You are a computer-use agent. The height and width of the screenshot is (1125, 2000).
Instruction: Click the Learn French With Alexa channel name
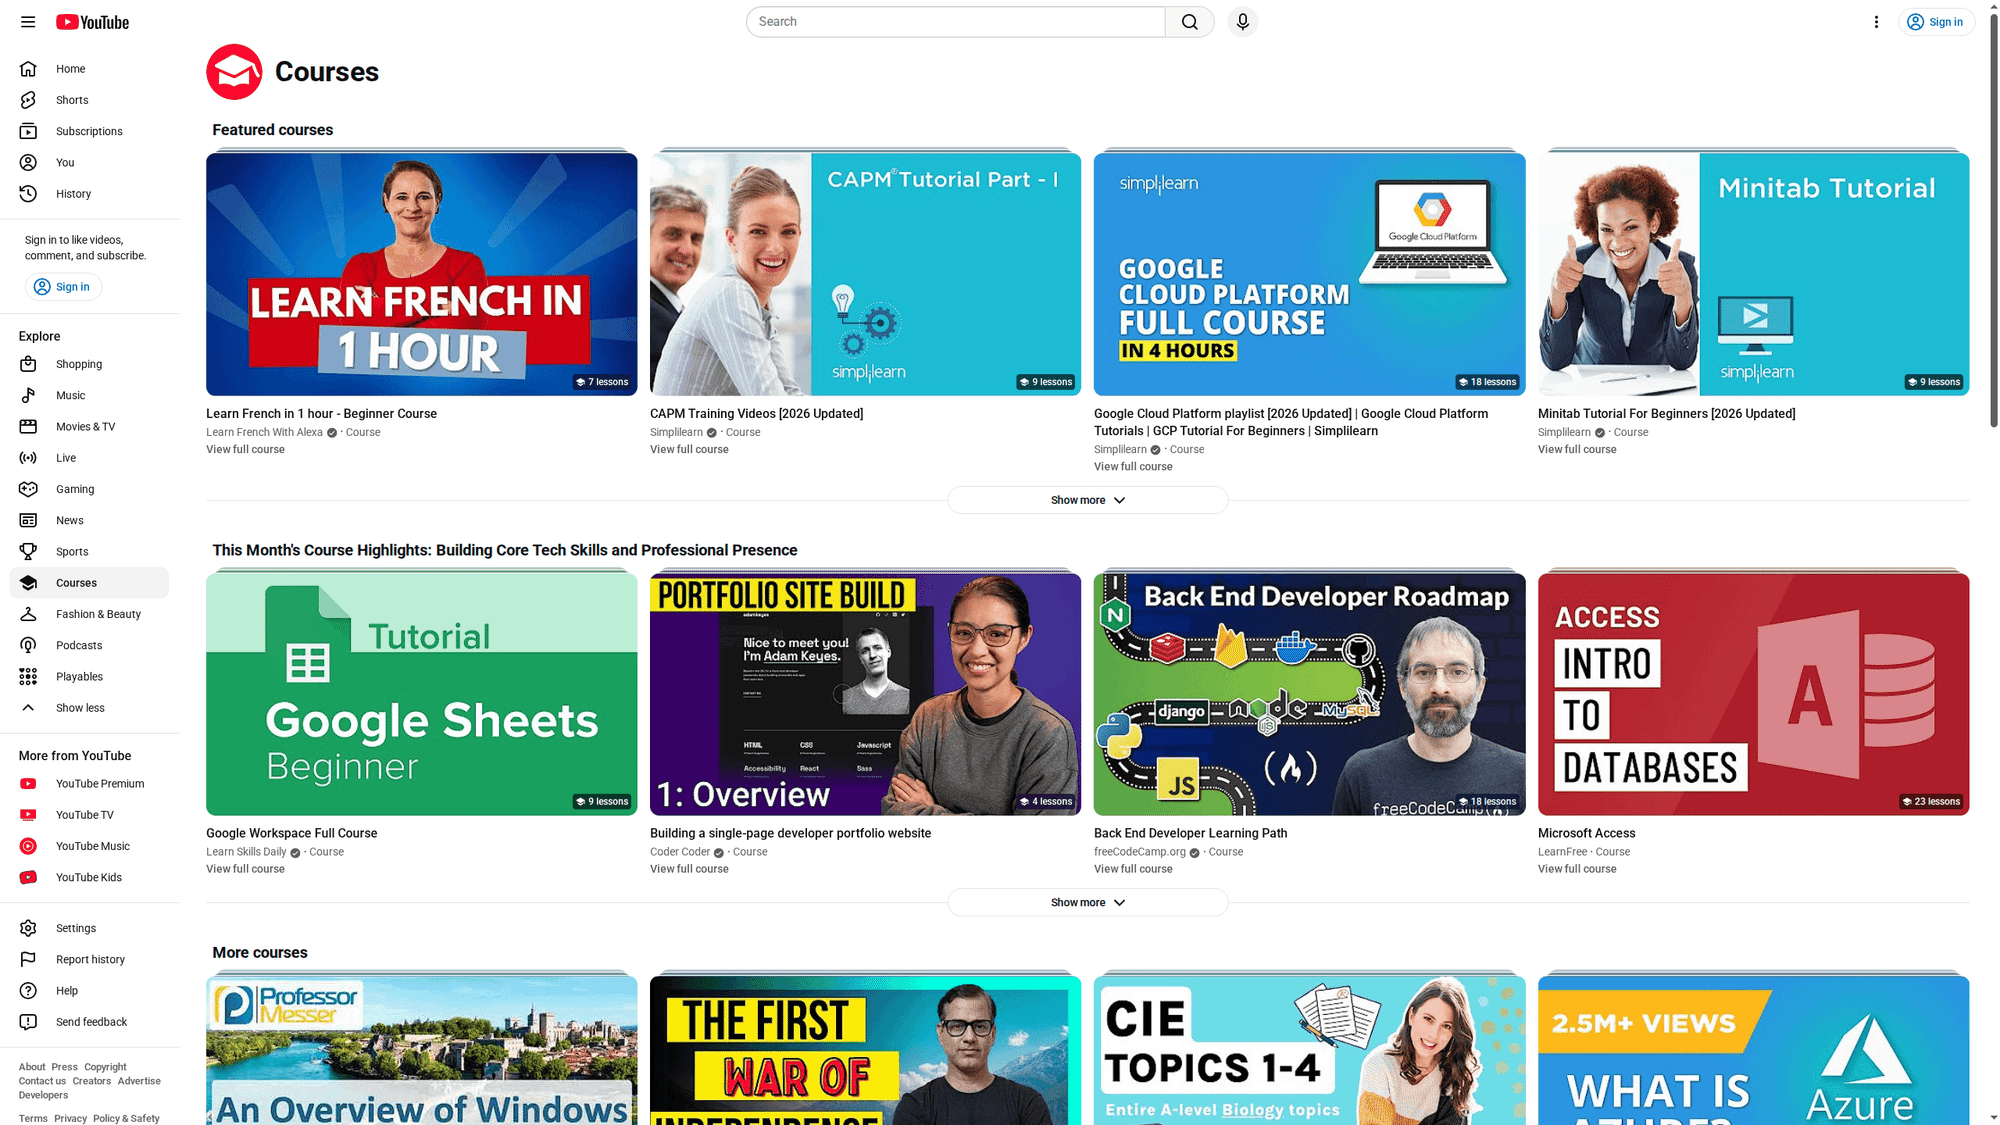point(264,431)
